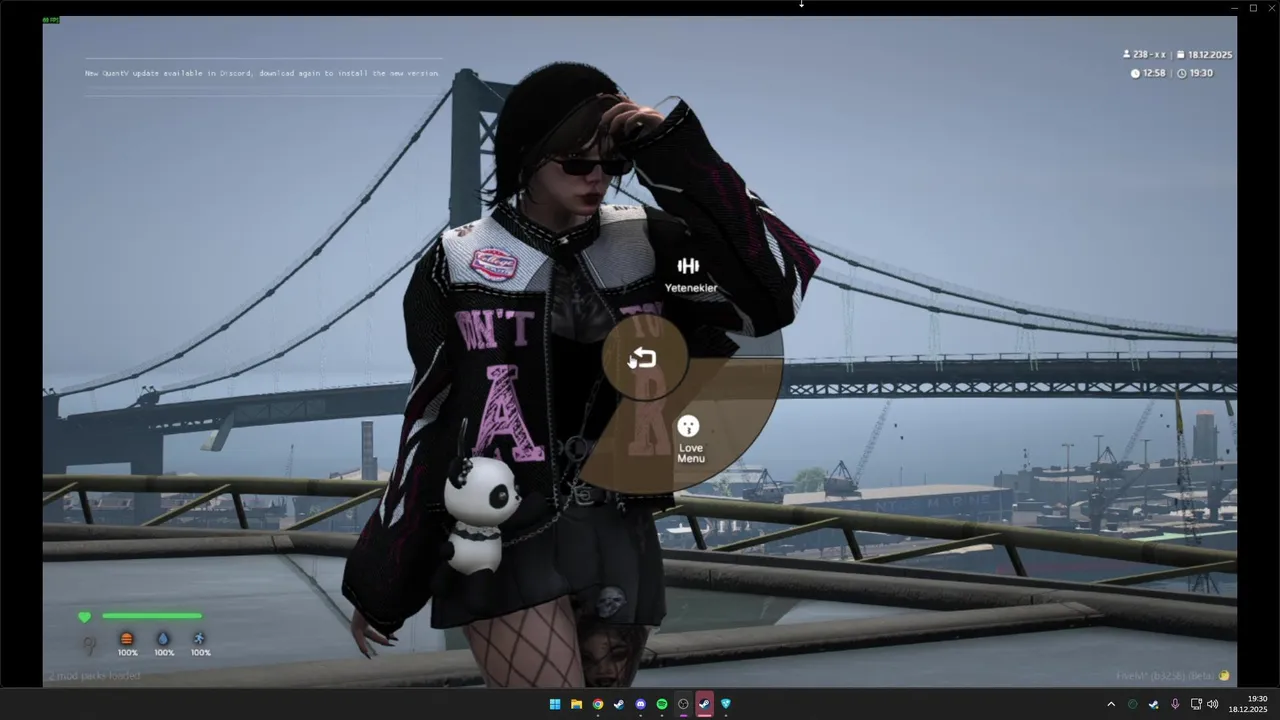
Task: Click the QuantV update notification text
Action: click(x=262, y=73)
